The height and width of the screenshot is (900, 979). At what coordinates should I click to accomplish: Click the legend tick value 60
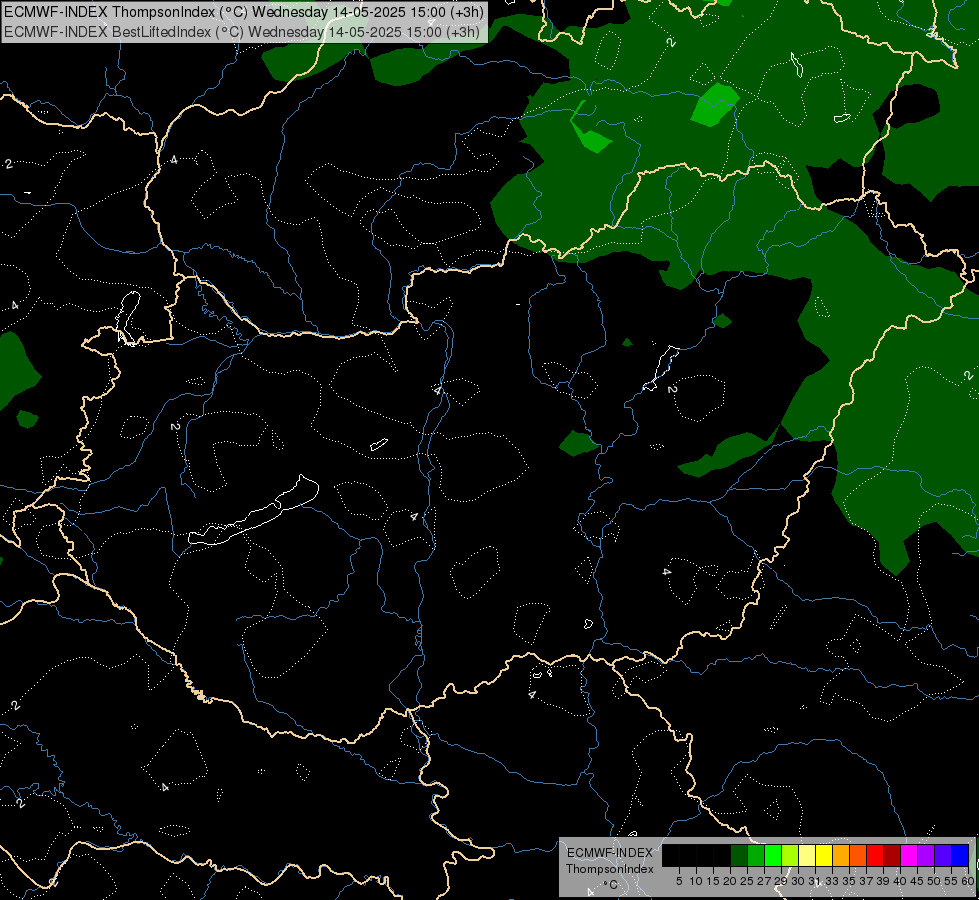967,881
